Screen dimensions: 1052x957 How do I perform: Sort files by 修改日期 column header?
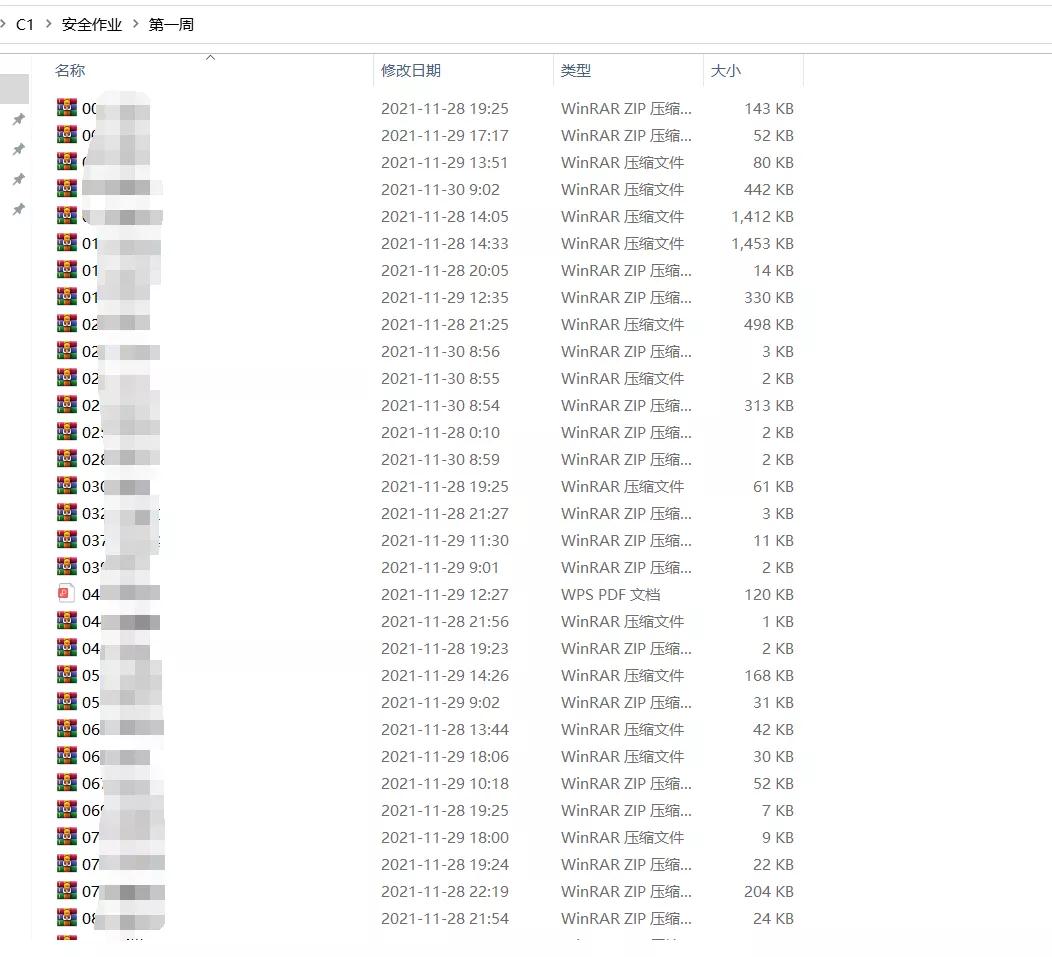tap(410, 71)
